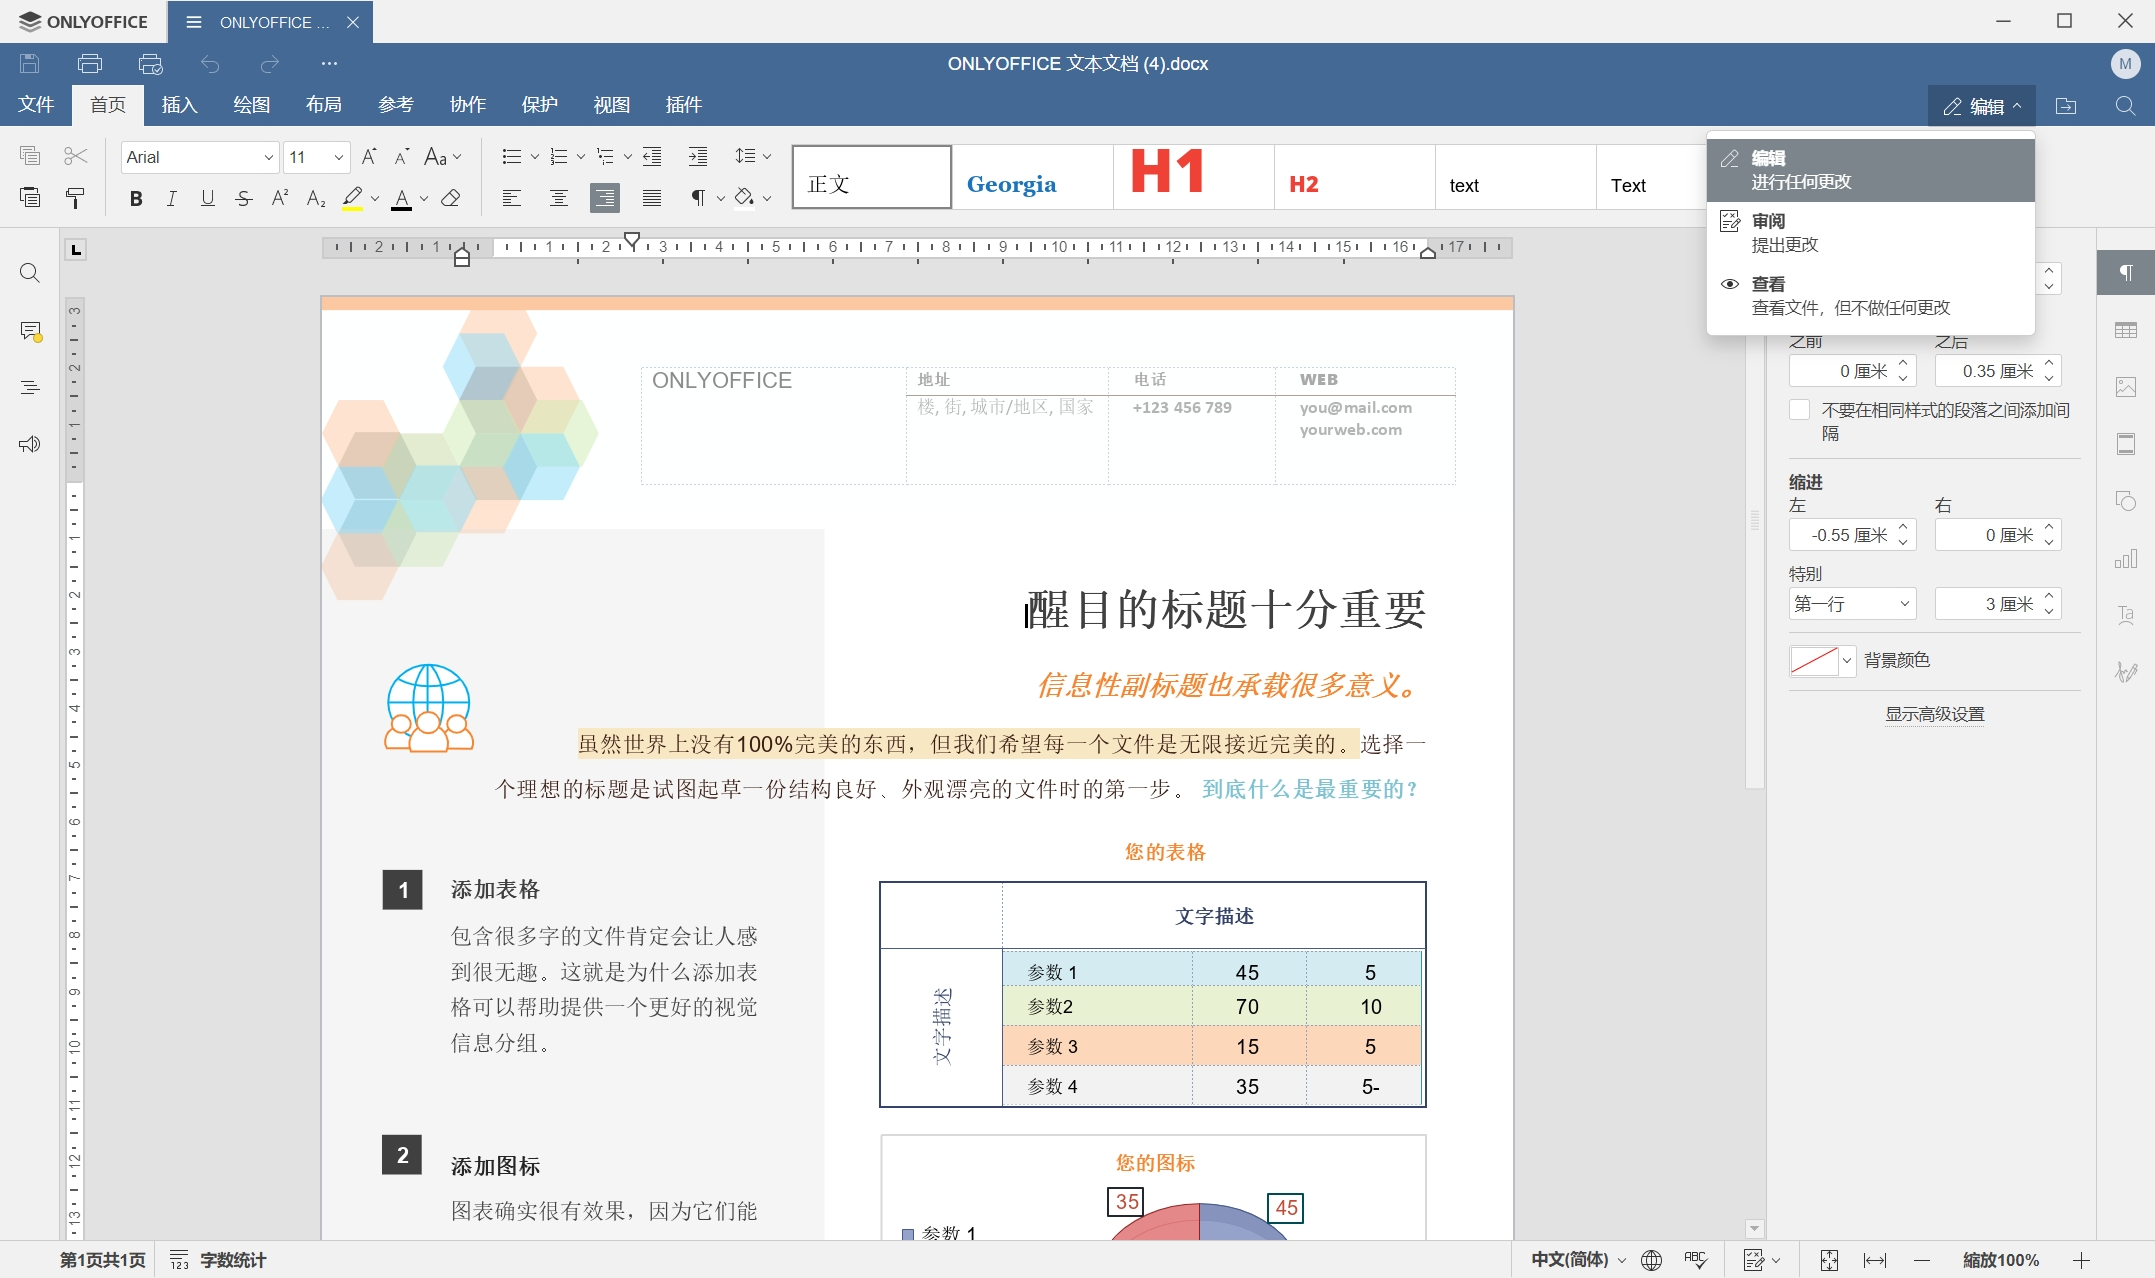
Task: Toggle nonprinting characters paragraph mark
Action: pos(698,198)
